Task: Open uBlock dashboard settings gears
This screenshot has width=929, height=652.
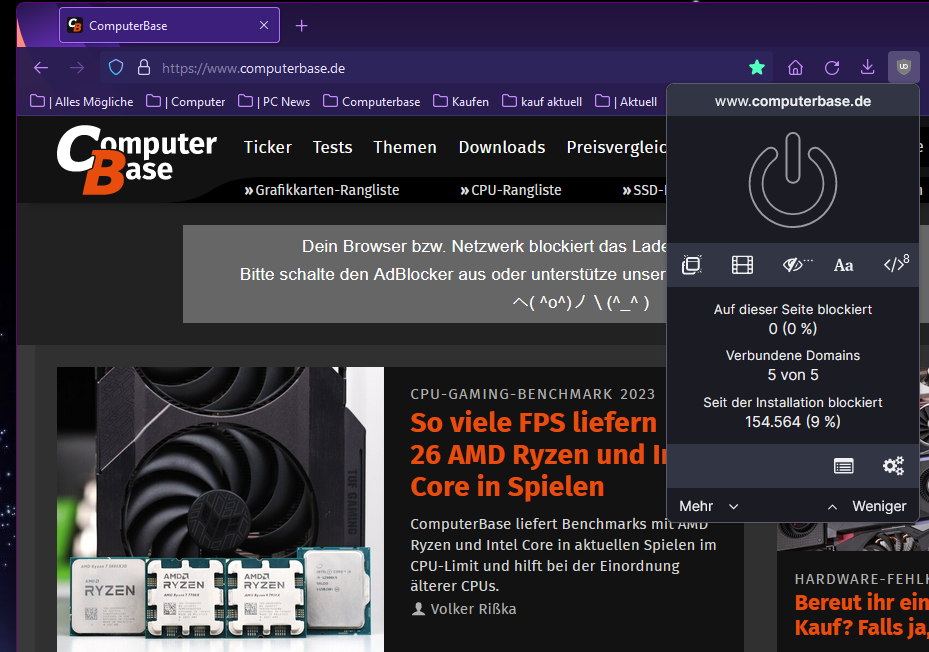Action: click(893, 466)
